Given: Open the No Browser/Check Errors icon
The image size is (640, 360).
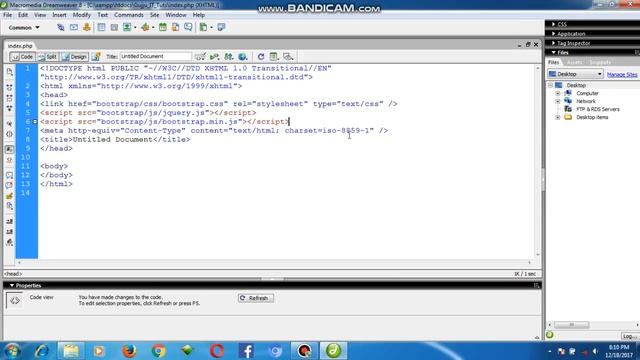Looking at the screenshot, I should [200, 57].
